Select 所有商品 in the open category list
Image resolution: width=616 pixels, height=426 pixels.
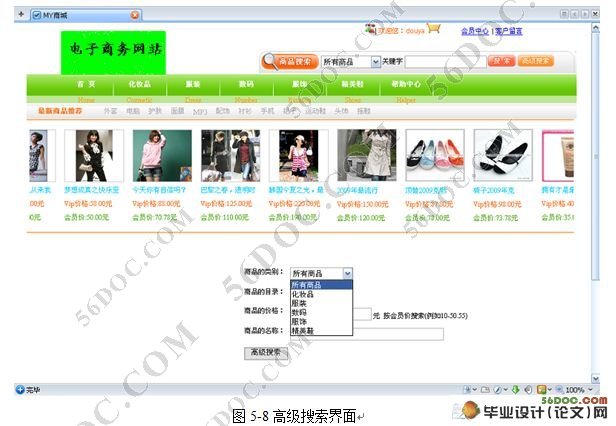[321, 285]
